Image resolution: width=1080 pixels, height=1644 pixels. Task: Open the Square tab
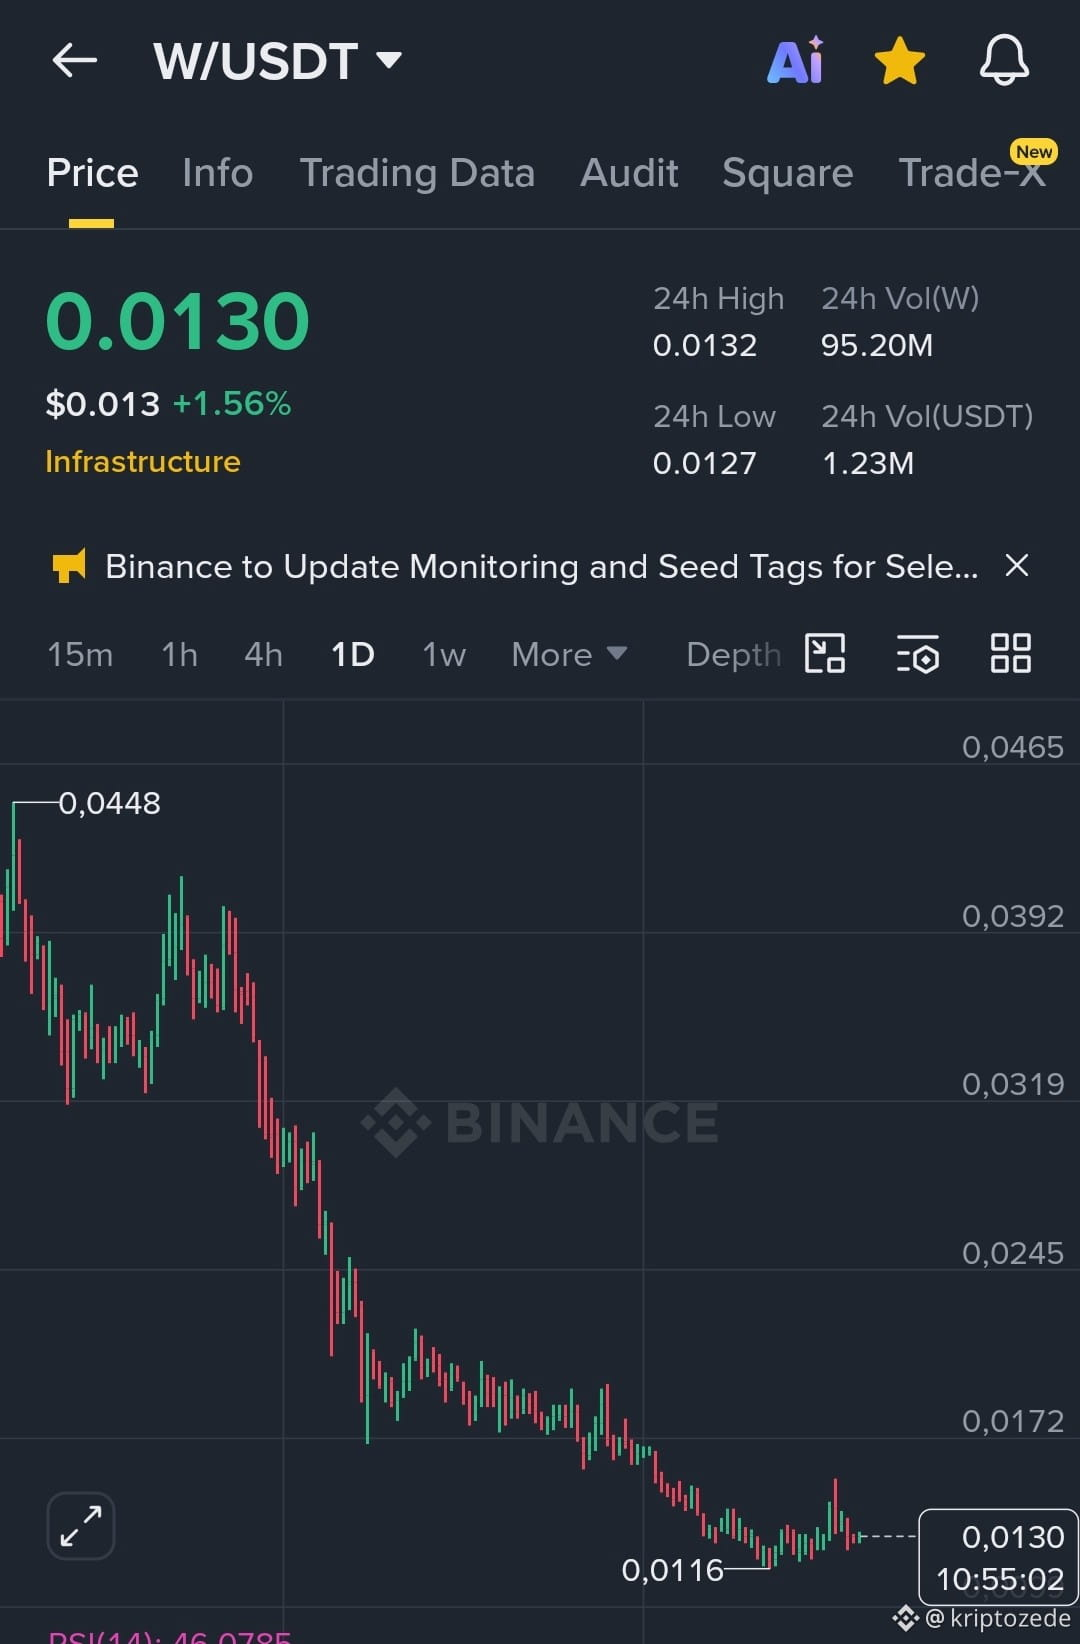[787, 173]
